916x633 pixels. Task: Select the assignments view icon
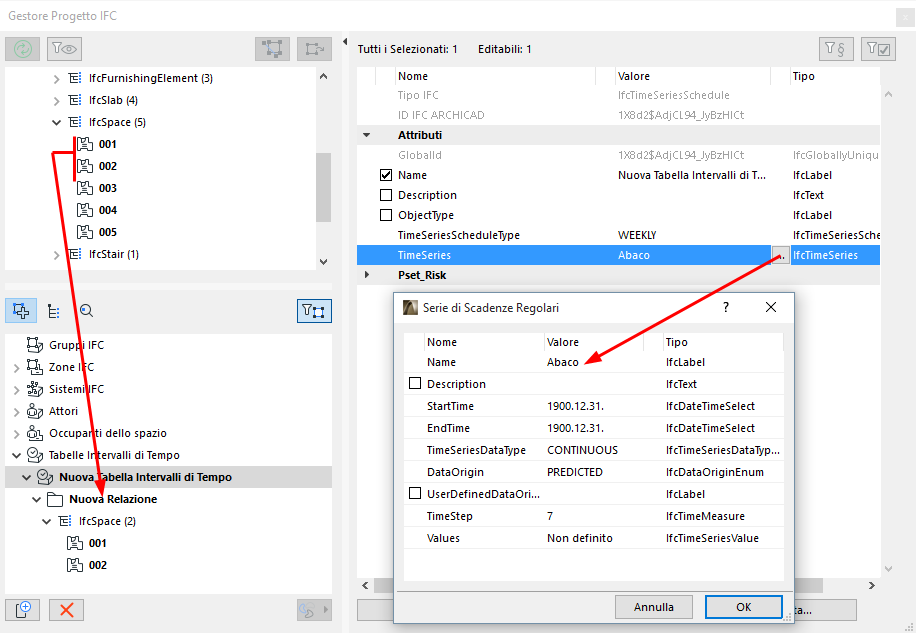point(21,311)
